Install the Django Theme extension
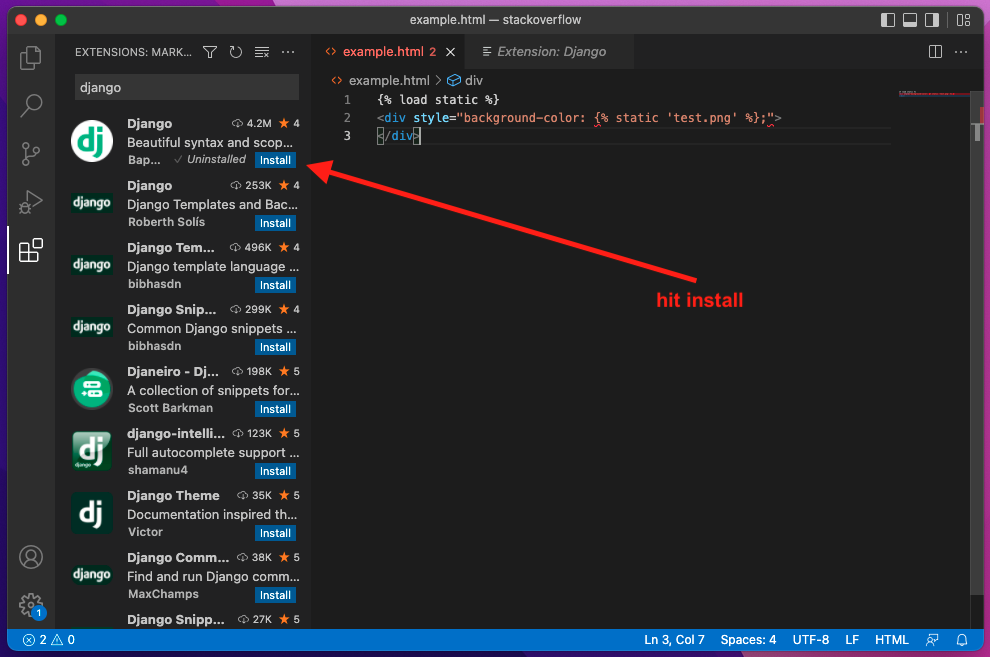990x657 pixels. coord(275,533)
